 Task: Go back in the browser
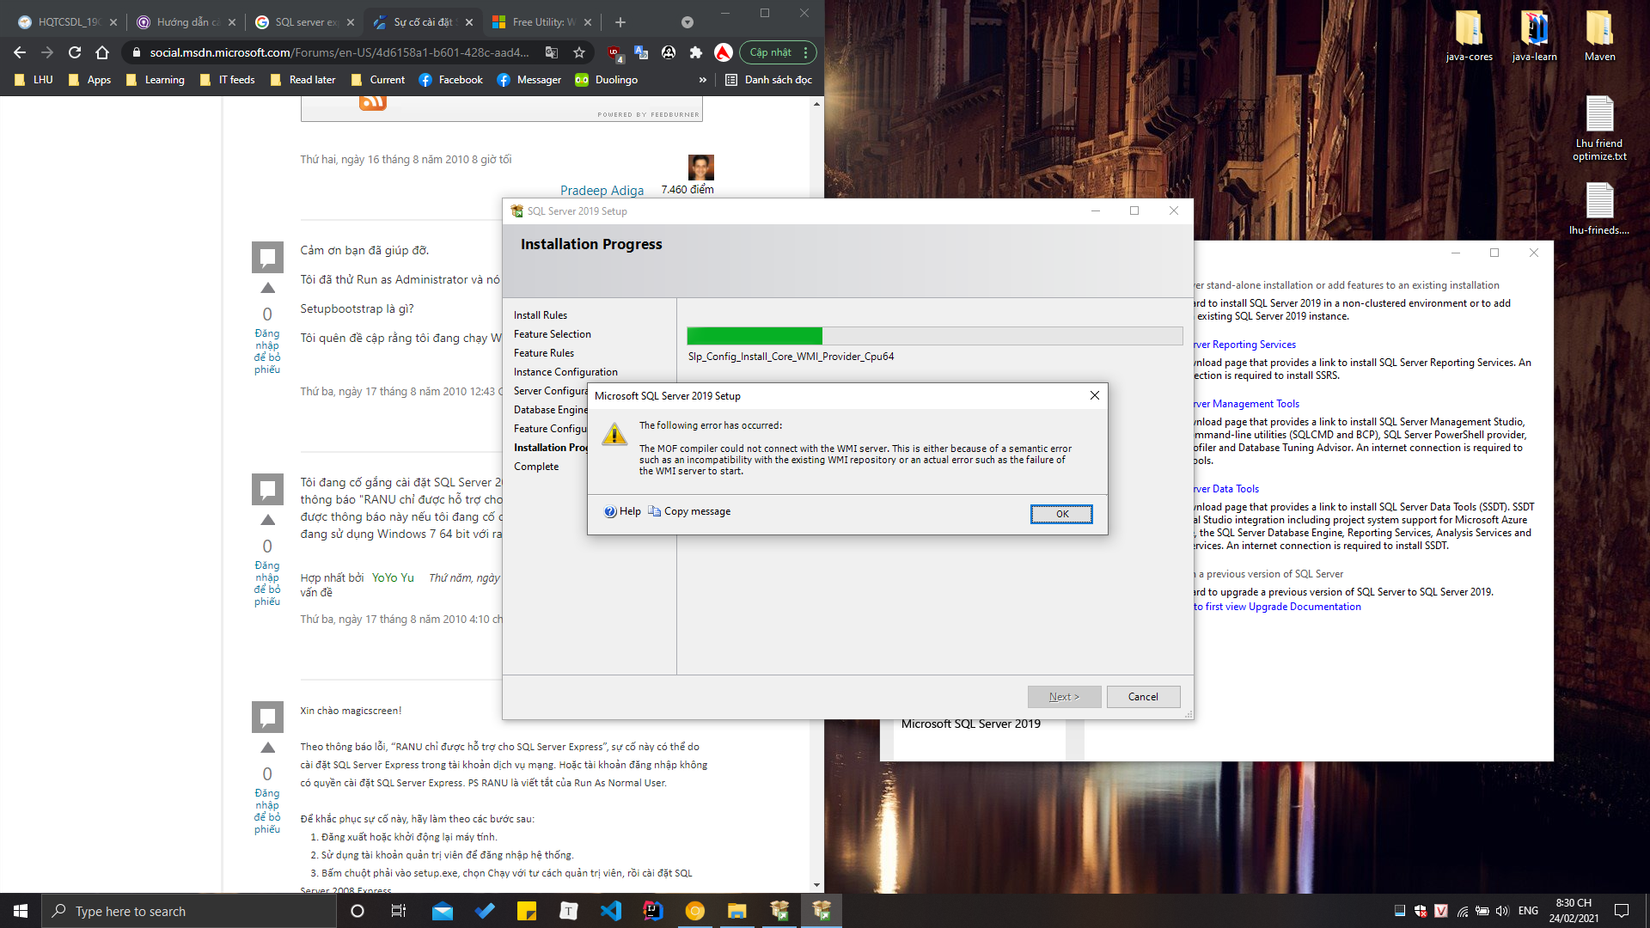pos(20,52)
